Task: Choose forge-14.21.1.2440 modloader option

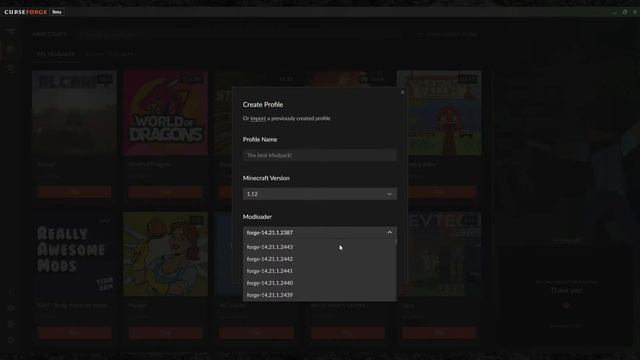Action: point(319,283)
